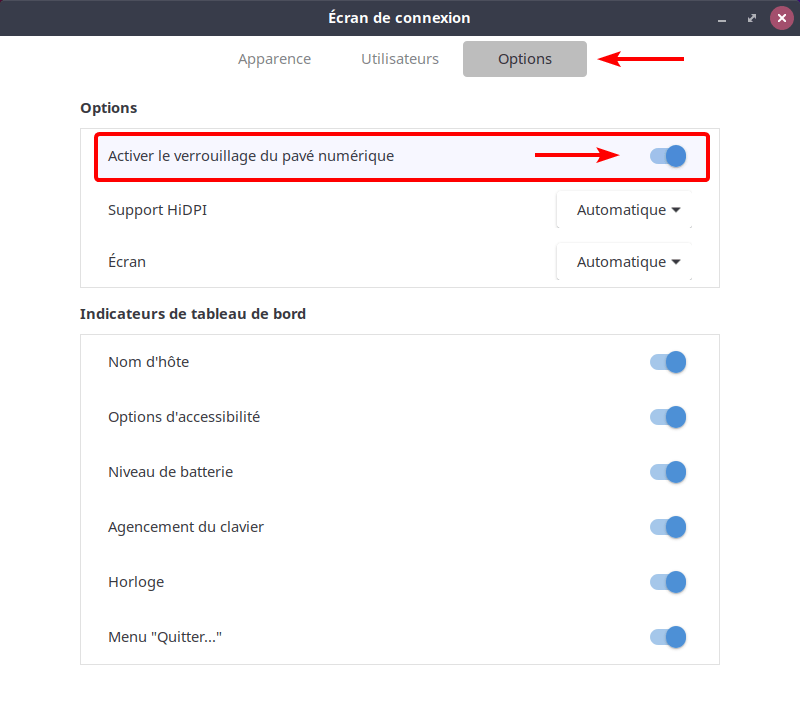Click the "Écran de connexion" title text
Image resolution: width=800 pixels, height=709 pixels.
(x=399, y=18)
